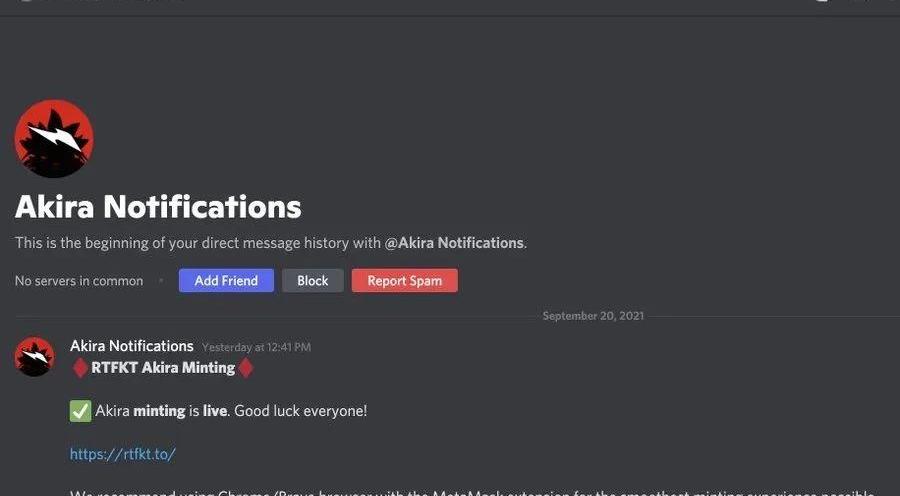Open the https://rtfkt.to/ link
900x496 pixels.
[122, 454]
